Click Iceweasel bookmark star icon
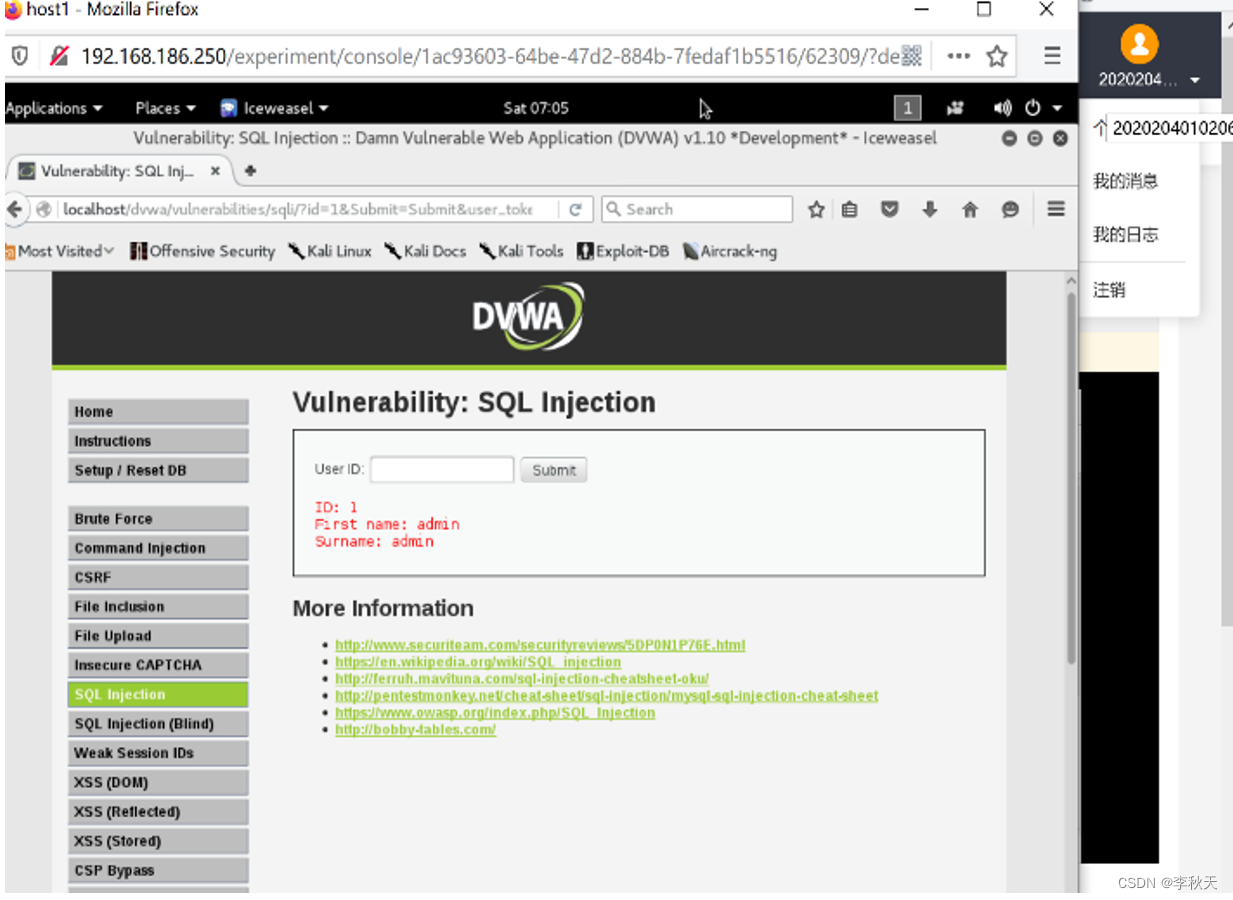This screenshot has height=900, width=1233. [816, 209]
